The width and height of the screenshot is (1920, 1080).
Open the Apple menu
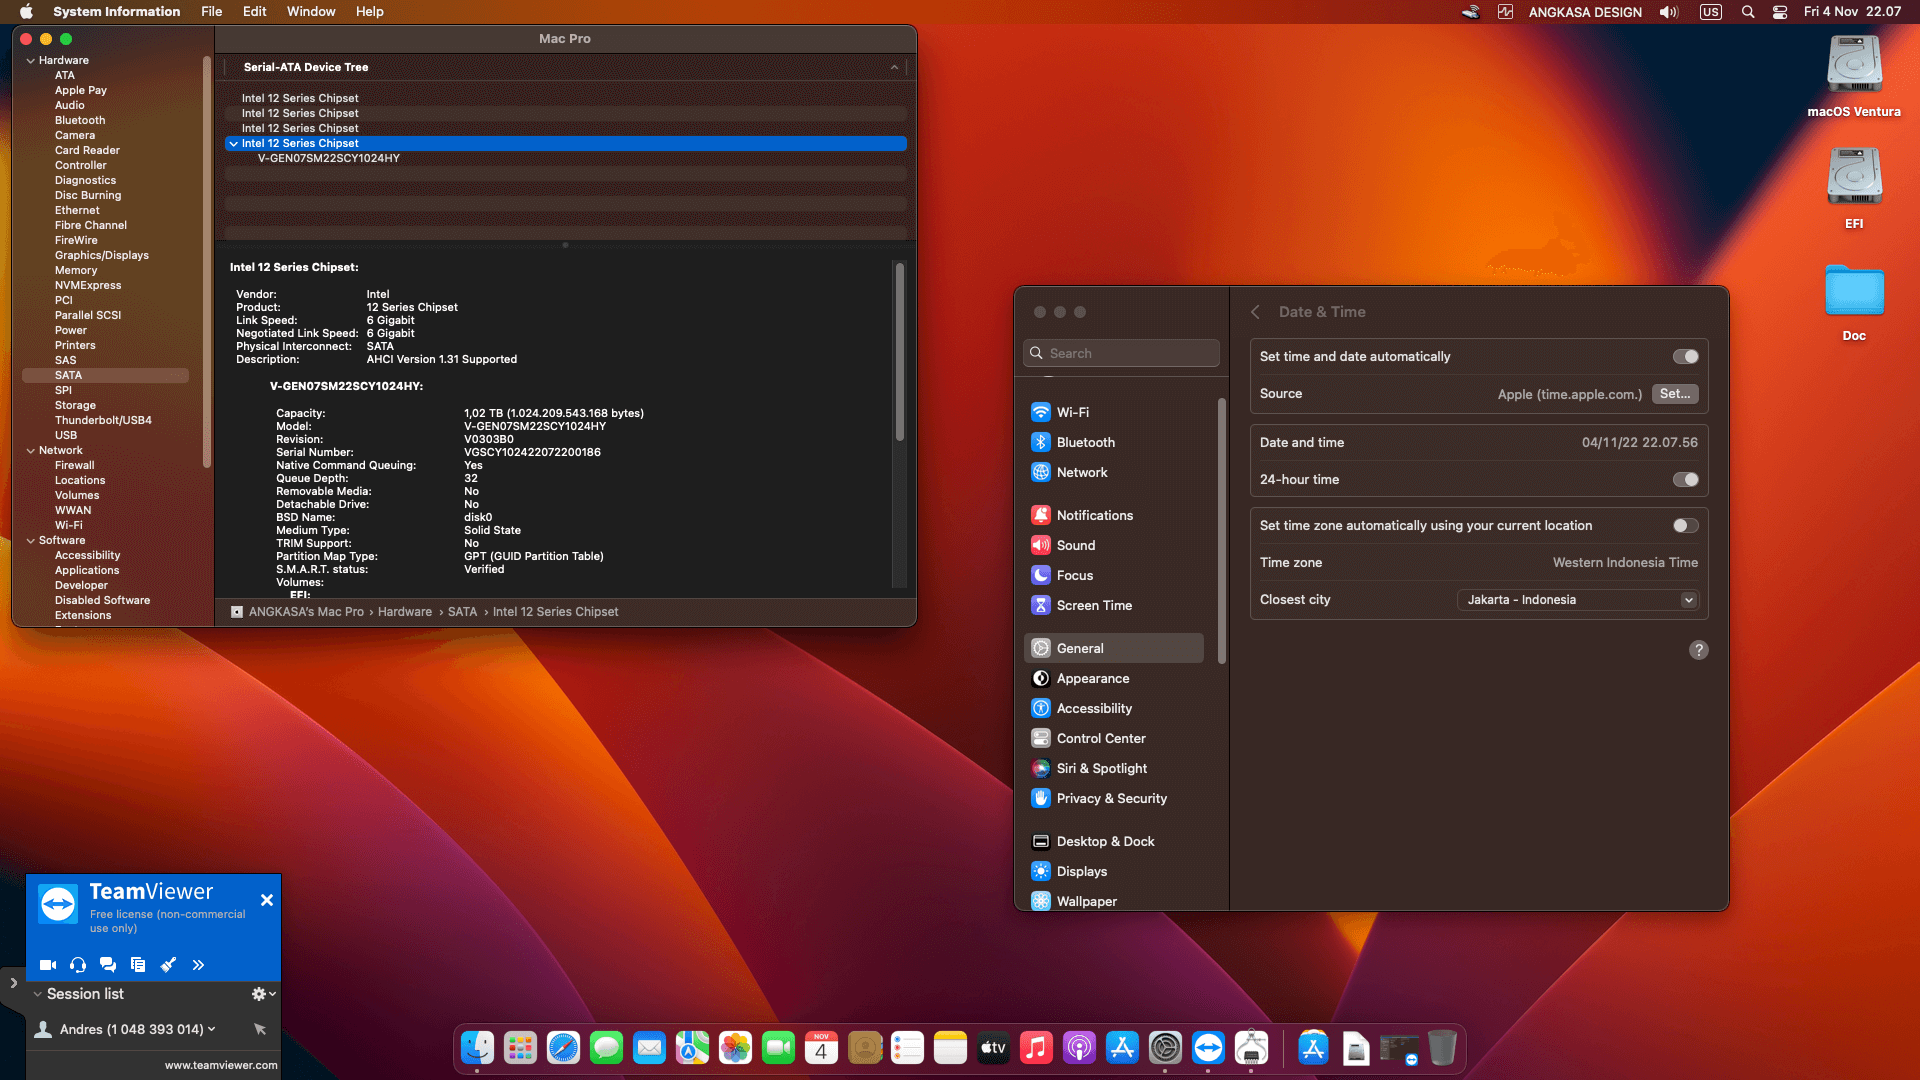pyautogui.click(x=27, y=12)
